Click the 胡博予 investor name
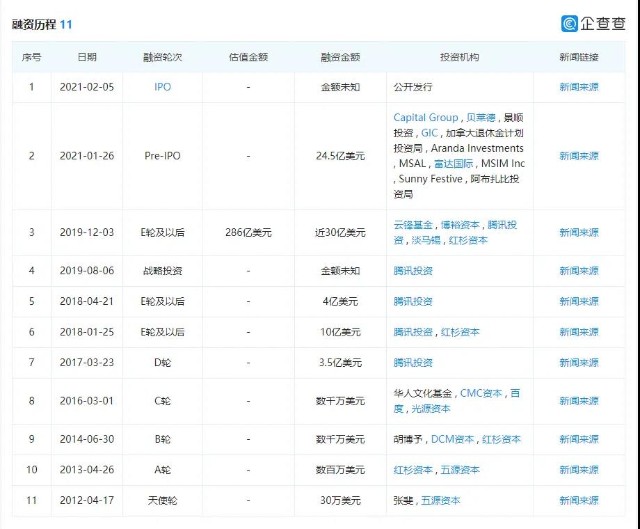Viewport: 640px width, 529px height. pos(408,439)
